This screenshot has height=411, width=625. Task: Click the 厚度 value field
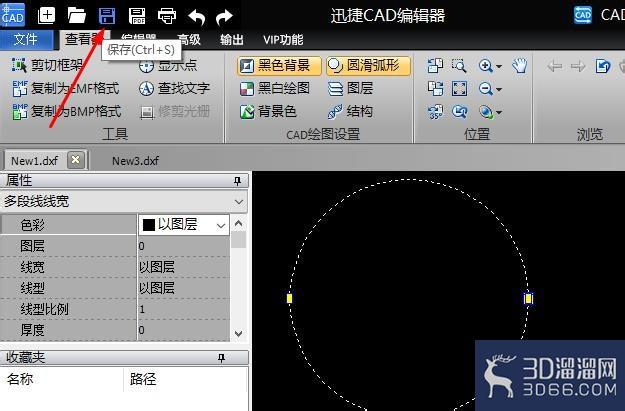184,330
